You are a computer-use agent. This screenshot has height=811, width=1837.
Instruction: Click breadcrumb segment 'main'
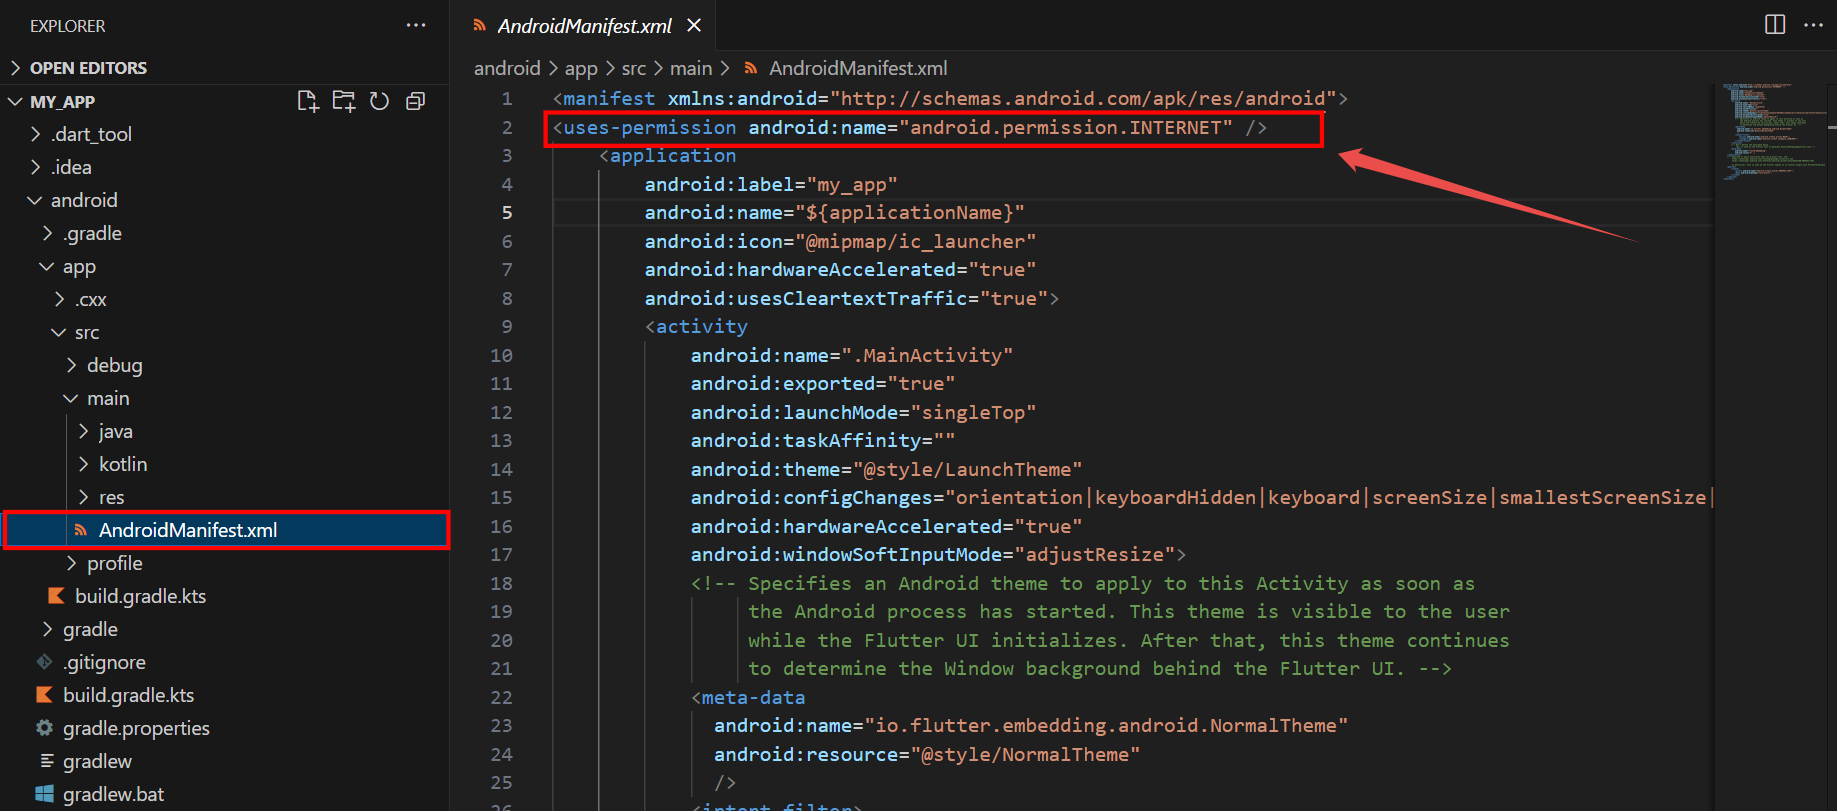pos(691,68)
